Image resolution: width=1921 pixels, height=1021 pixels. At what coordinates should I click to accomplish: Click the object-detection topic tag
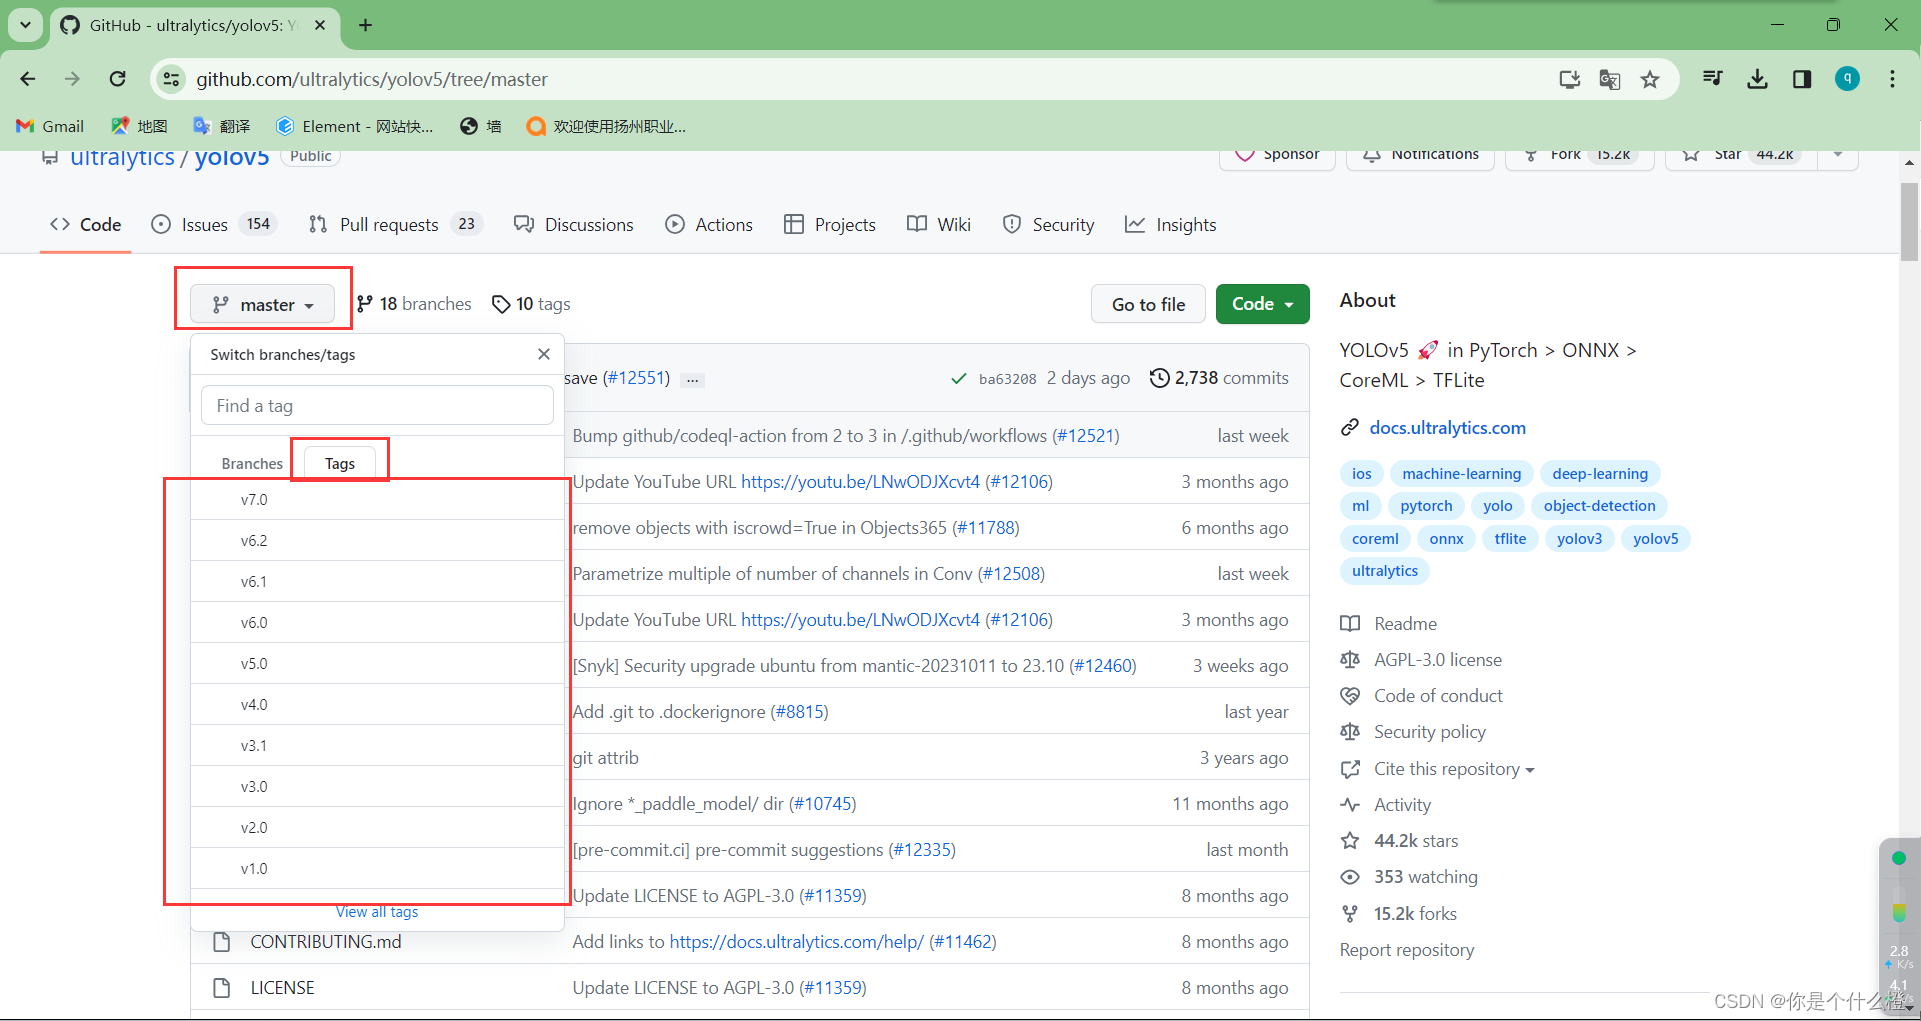point(1599,506)
